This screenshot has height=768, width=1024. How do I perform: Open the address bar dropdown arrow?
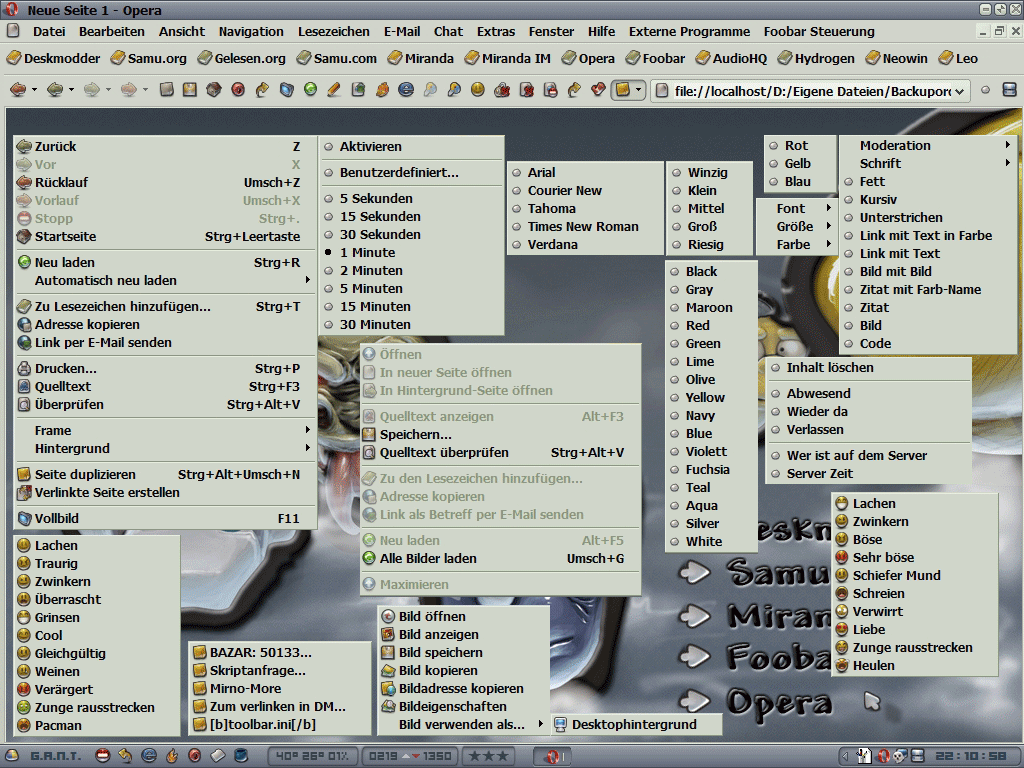[x=959, y=91]
